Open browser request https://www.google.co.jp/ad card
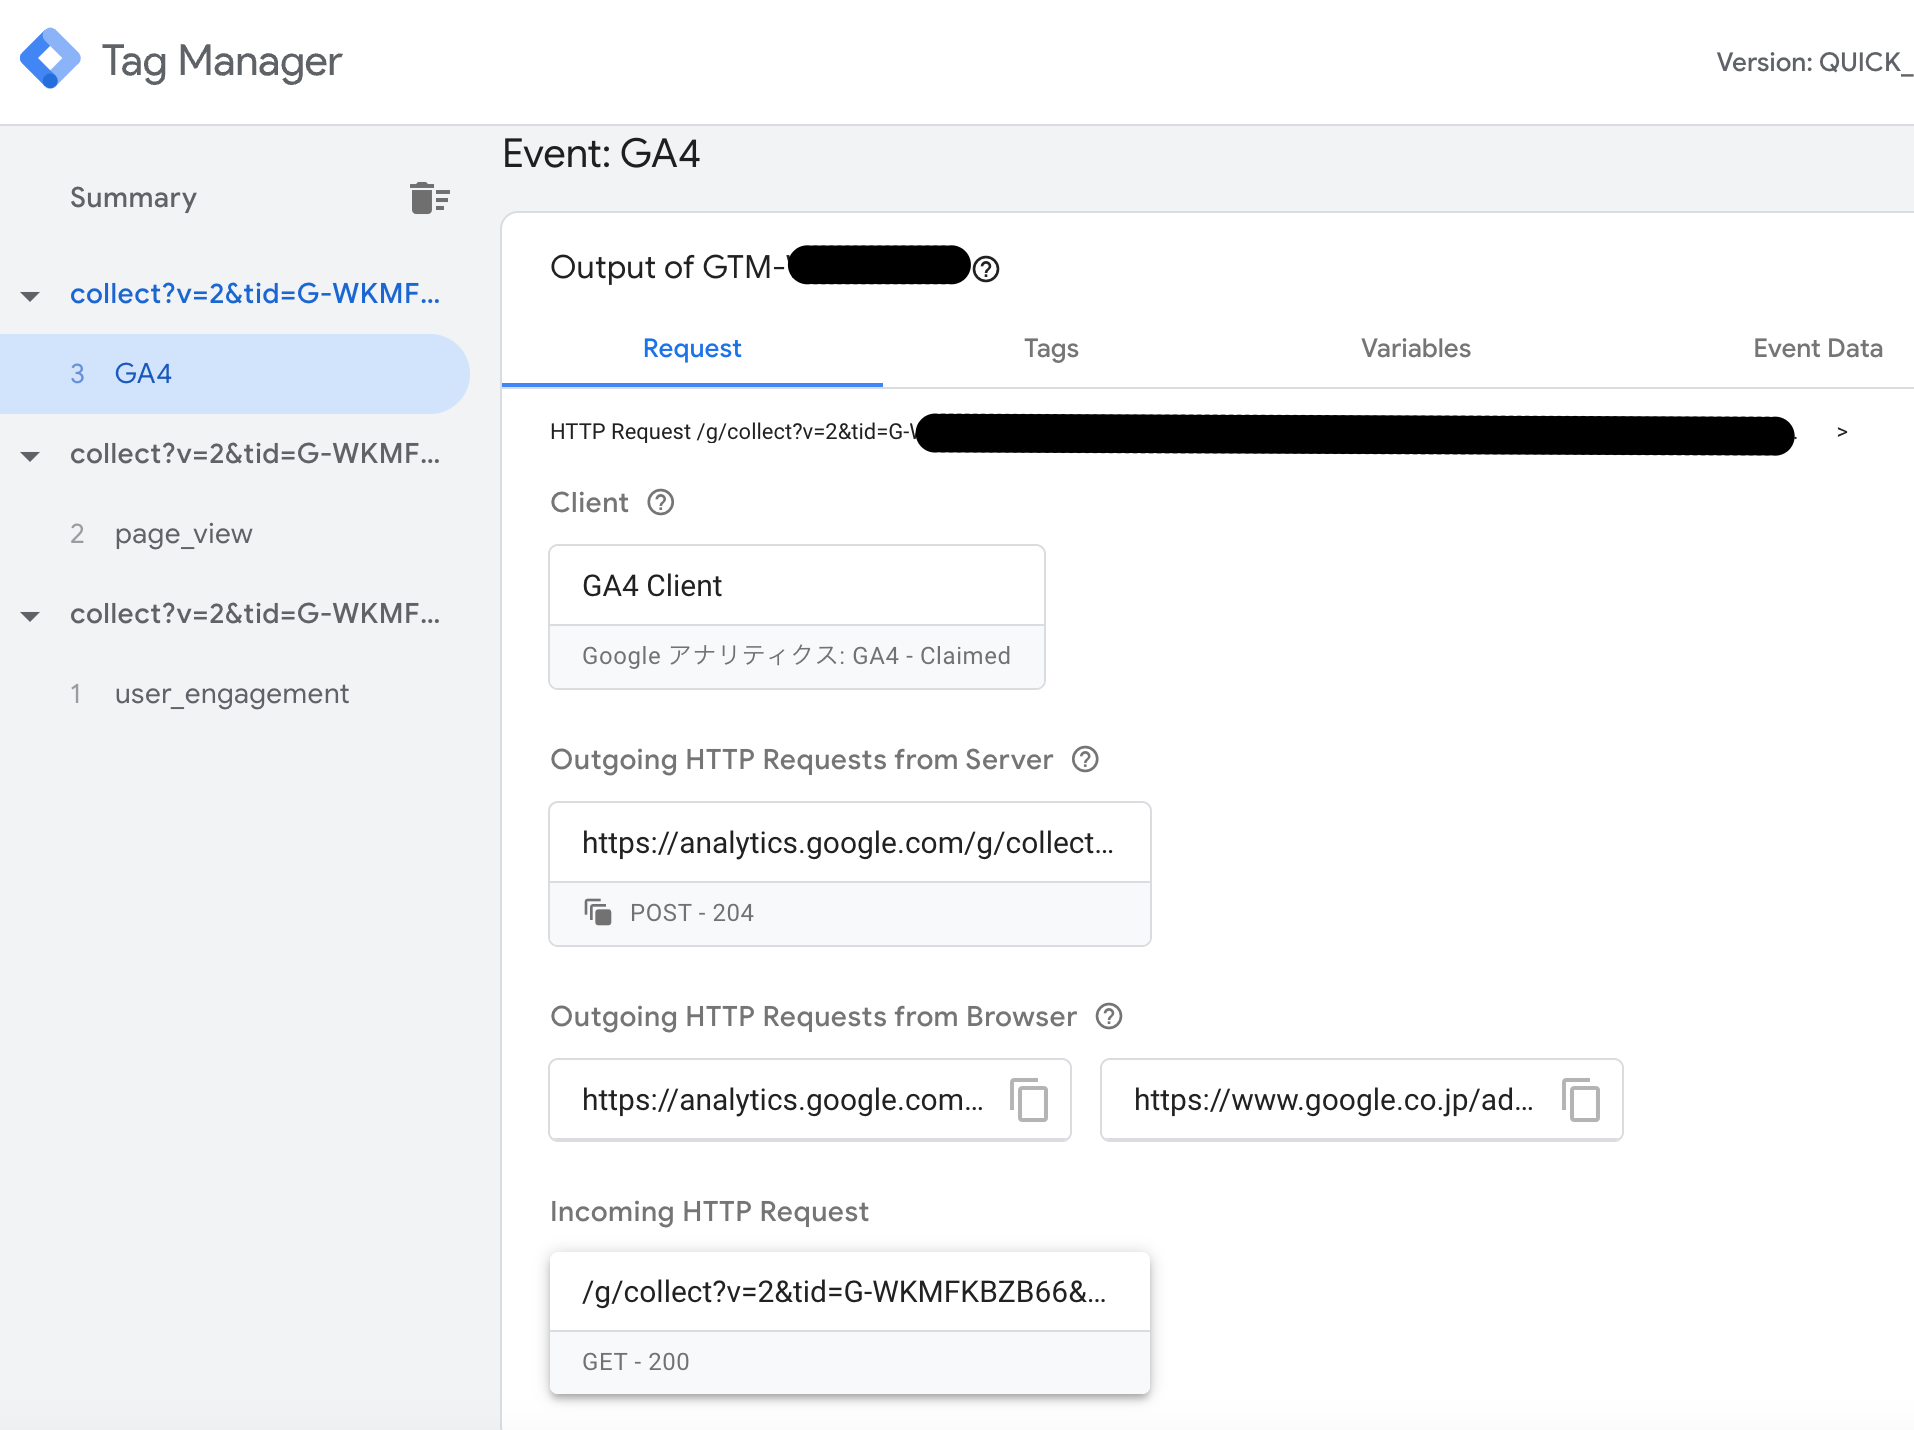The height and width of the screenshot is (1430, 1914). coord(1362,1100)
